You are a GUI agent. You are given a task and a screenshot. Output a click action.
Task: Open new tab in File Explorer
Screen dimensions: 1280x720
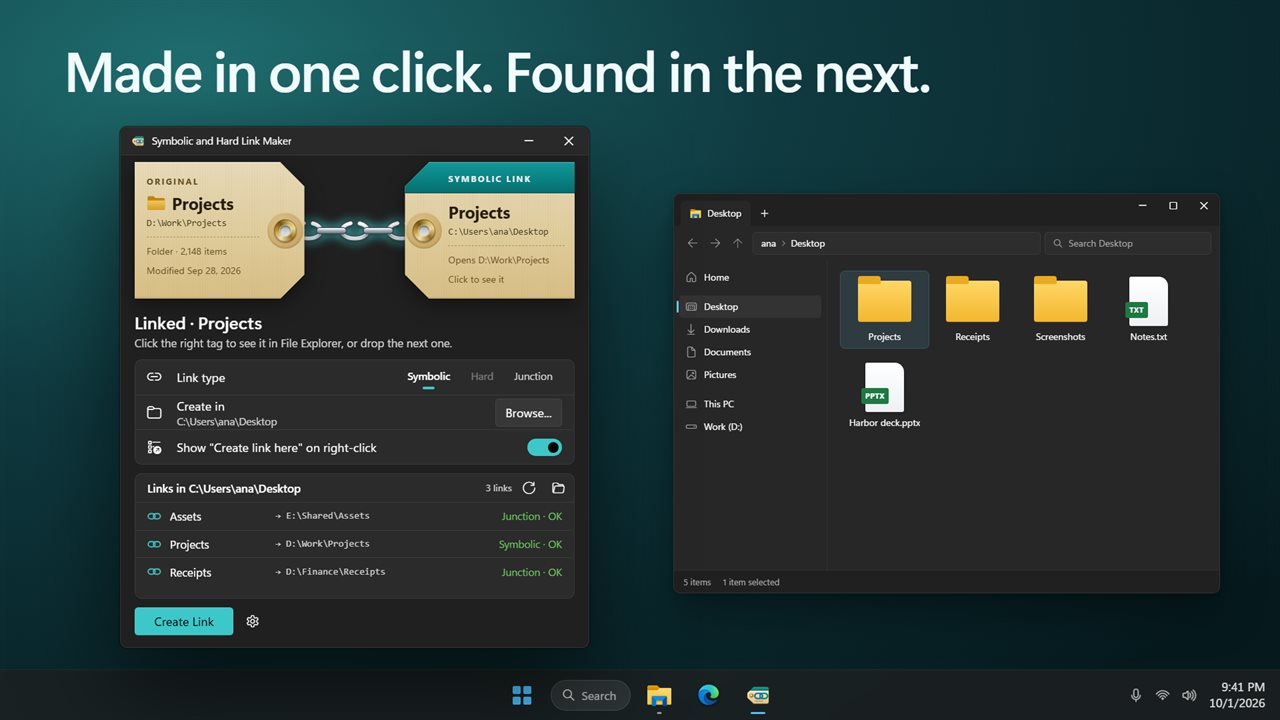click(x=764, y=213)
